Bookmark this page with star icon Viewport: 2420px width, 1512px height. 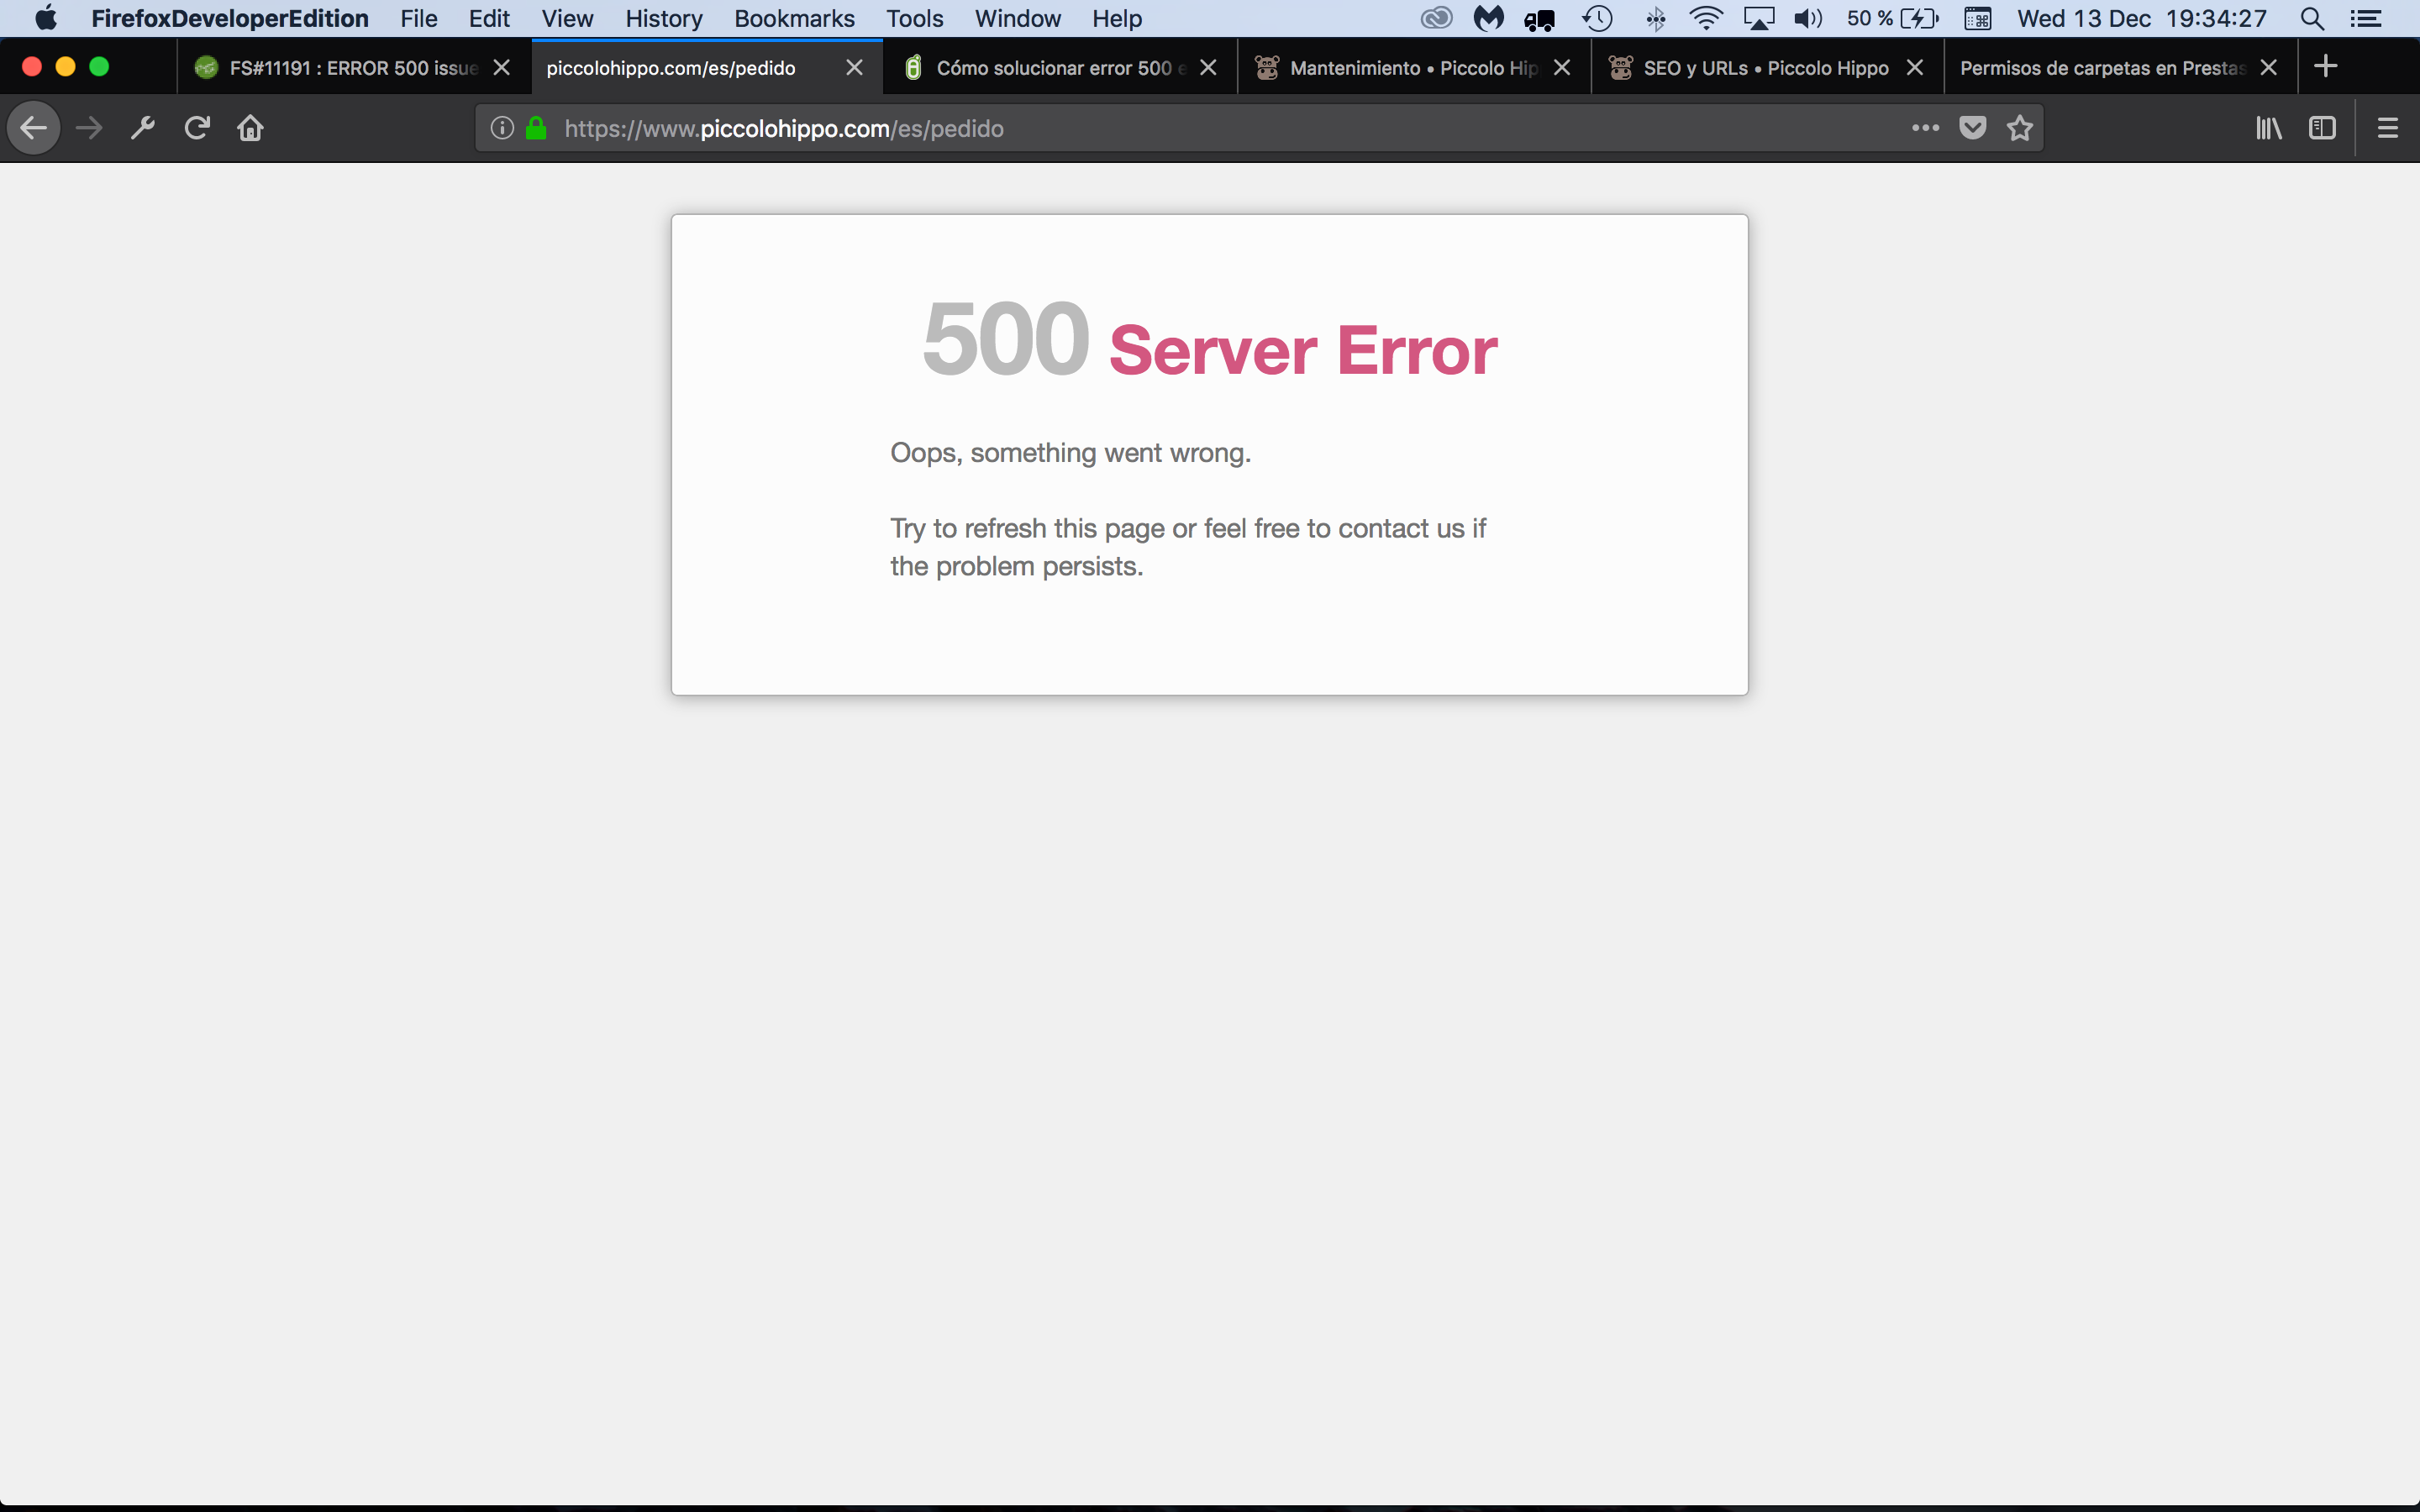pos(2020,128)
